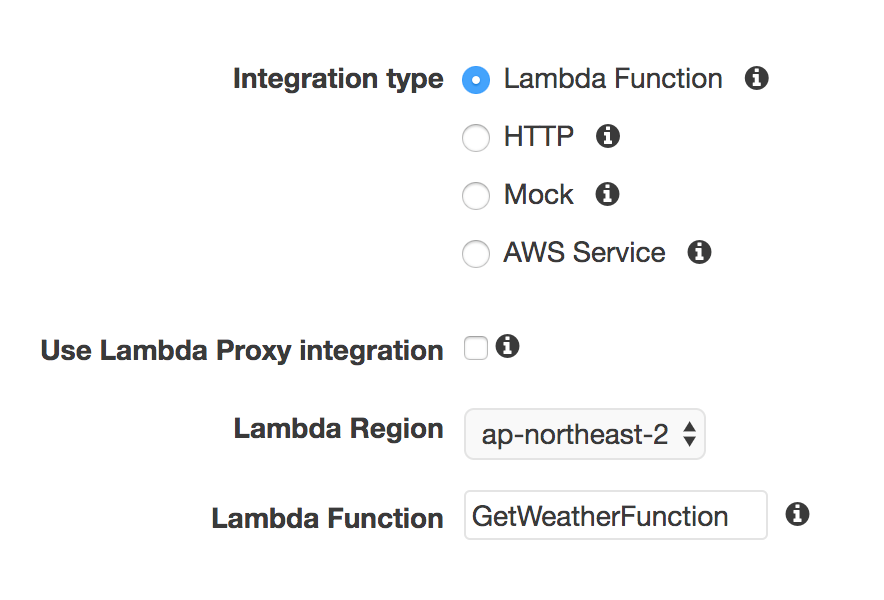Pick the AWS Service integration option
This screenshot has height=600, width=884.
tap(476, 254)
